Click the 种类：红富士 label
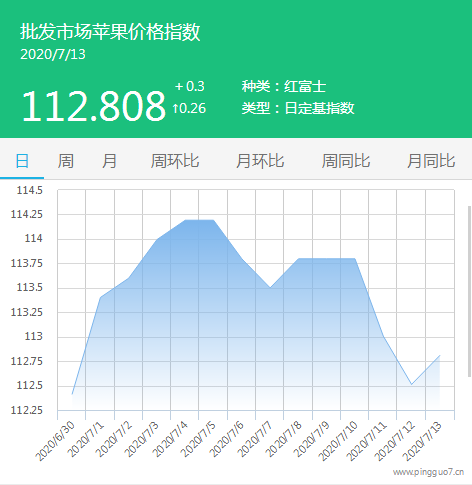This screenshot has height=485, width=472. click(x=284, y=87)
